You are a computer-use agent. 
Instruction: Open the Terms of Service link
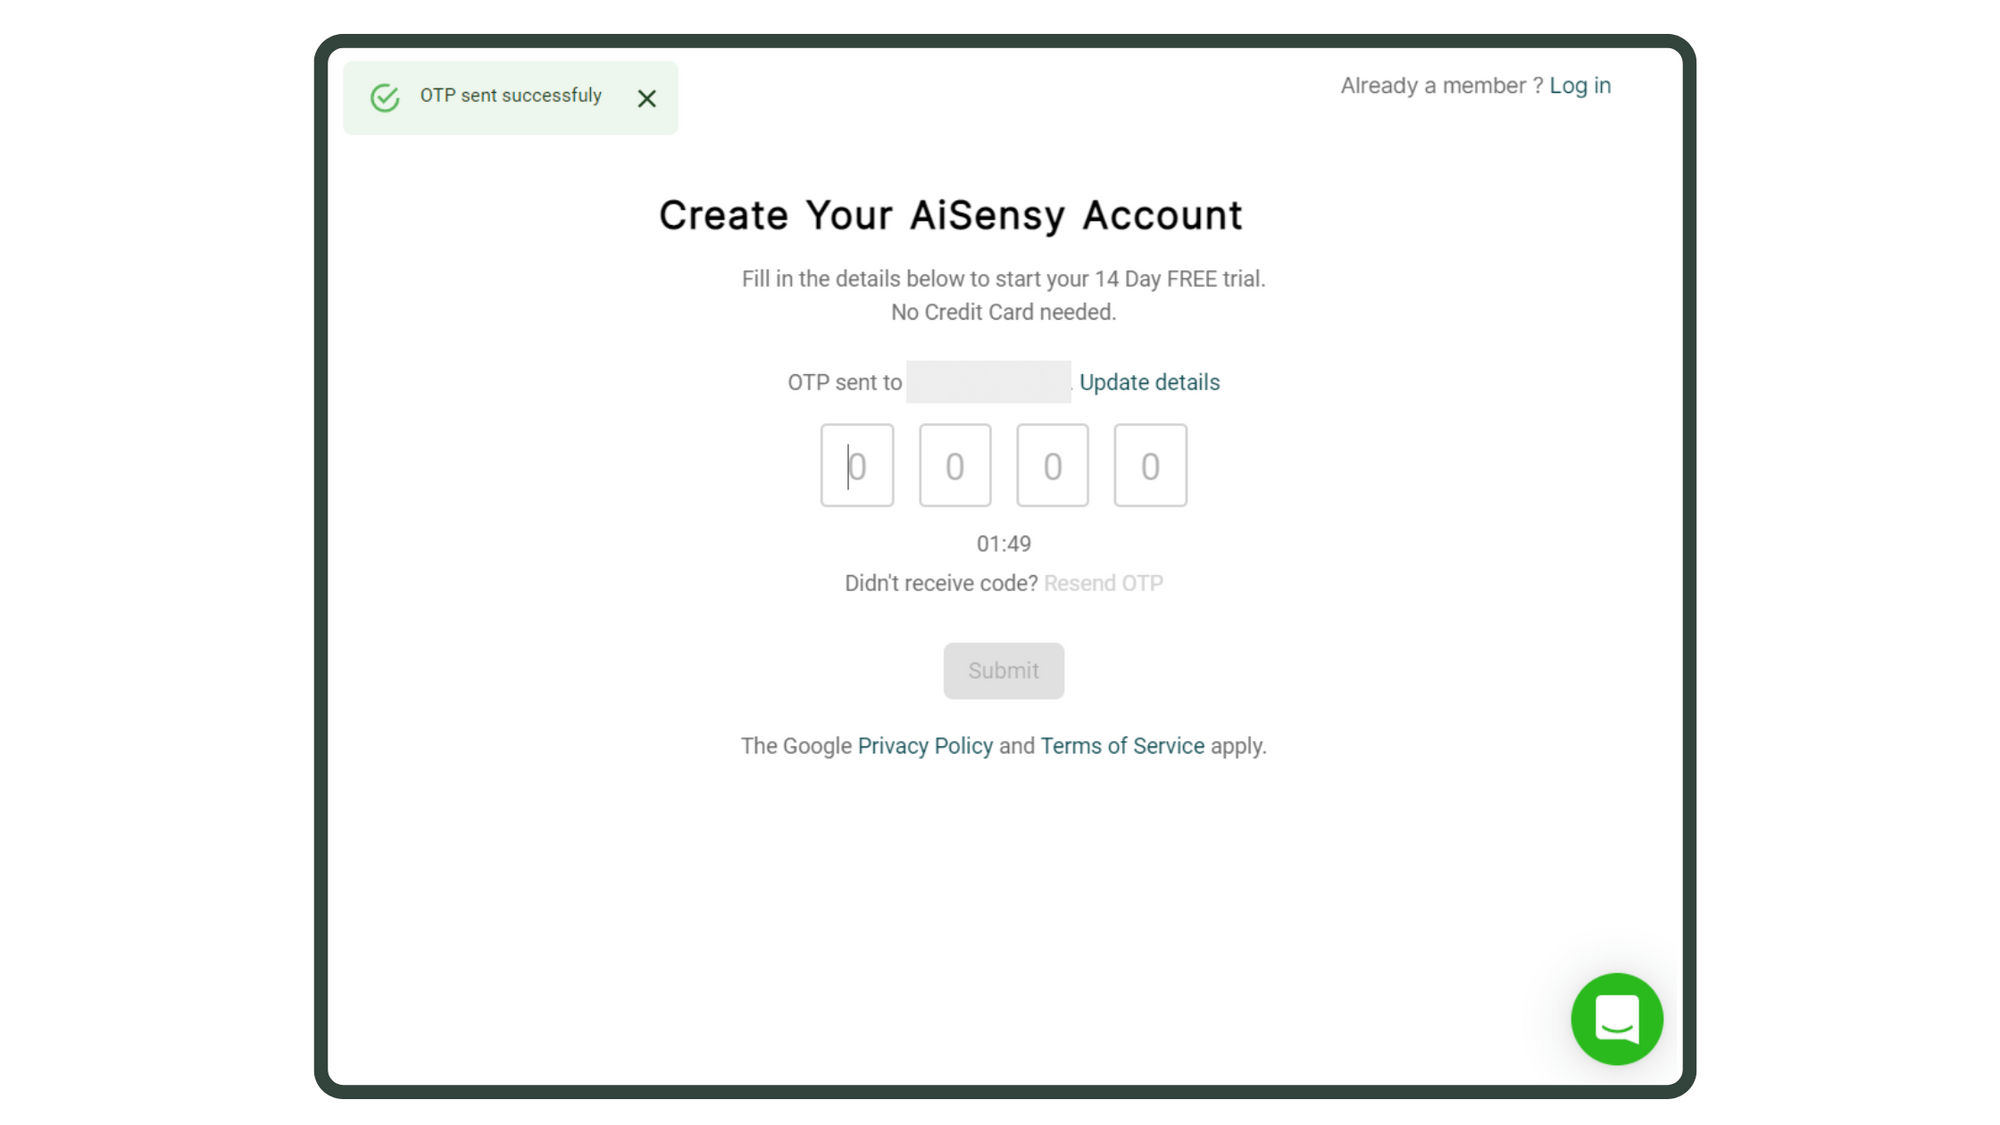pyautogui.click(x=1122, y=746)
